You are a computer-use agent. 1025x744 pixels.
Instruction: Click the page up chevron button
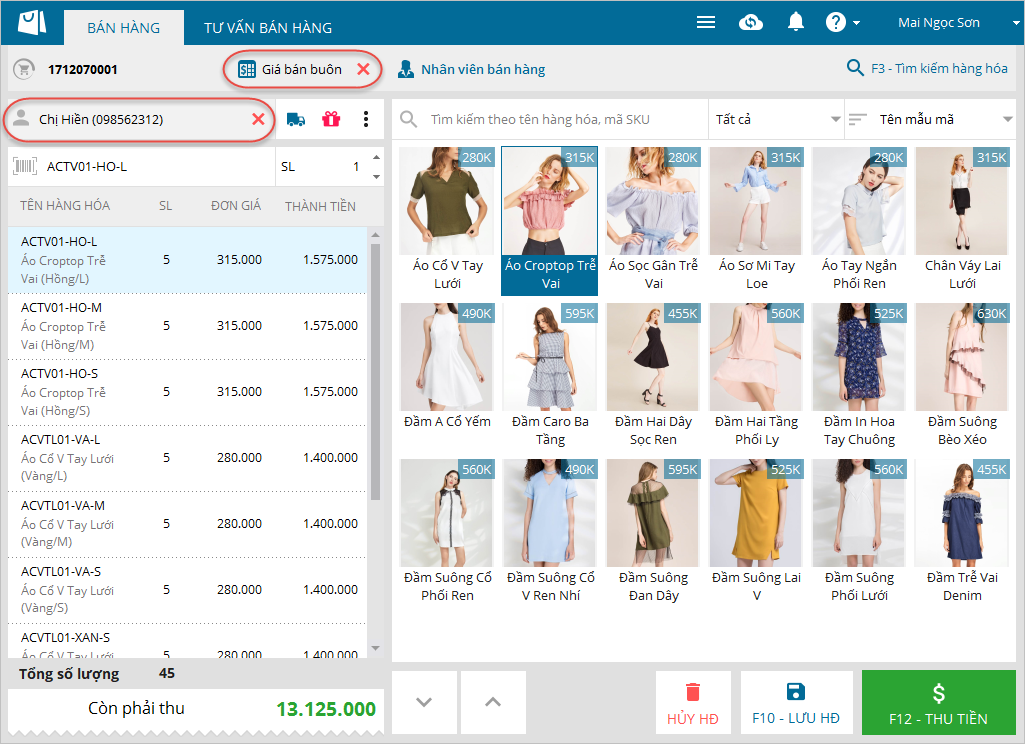[x=493, y=702]
